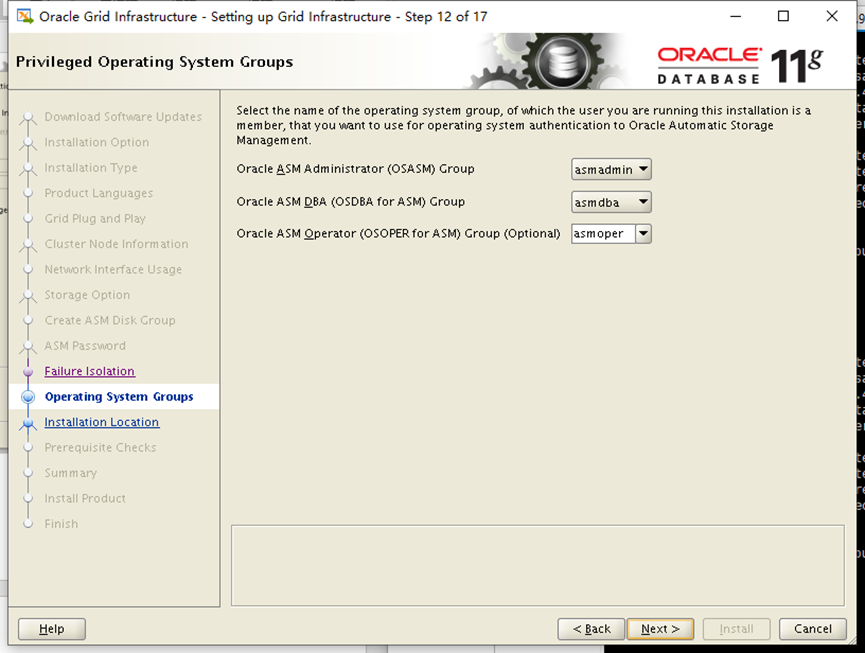The image size is (865, 653).
Task: Open the OSOPER group dropdown showing asmoper
Action: 611,234
